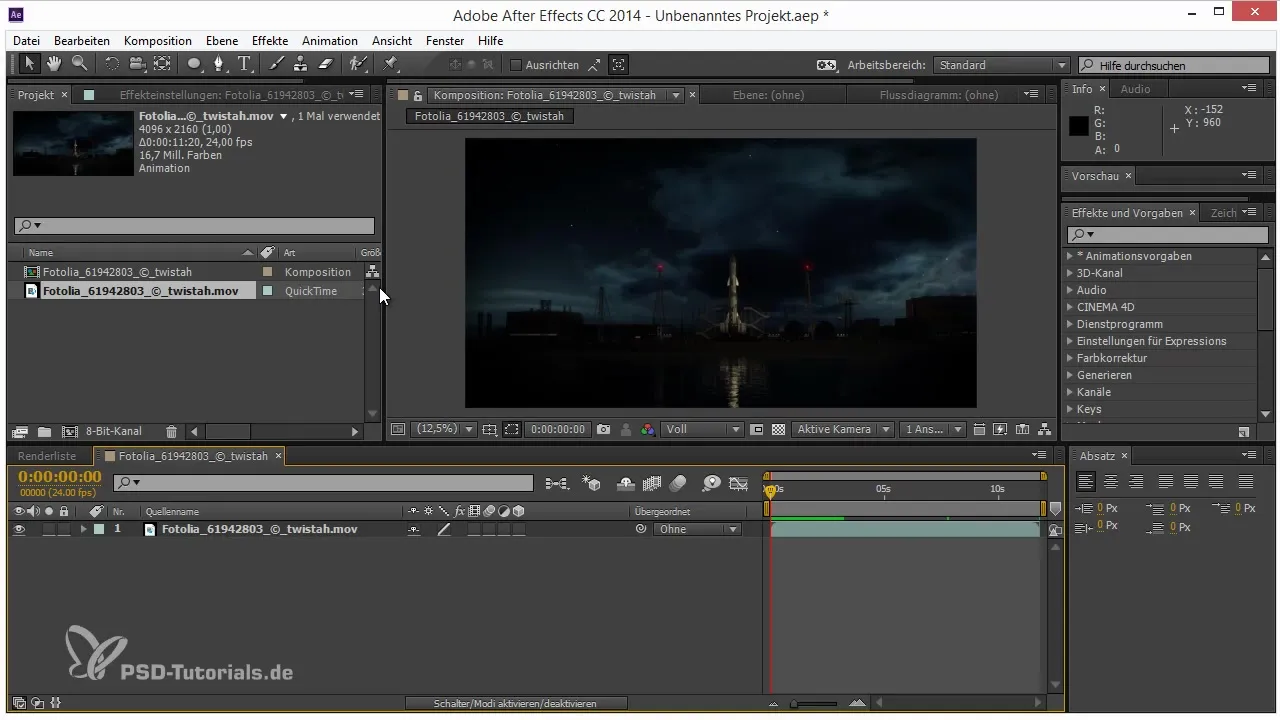Select the Text tool

[x=244, y=64]
